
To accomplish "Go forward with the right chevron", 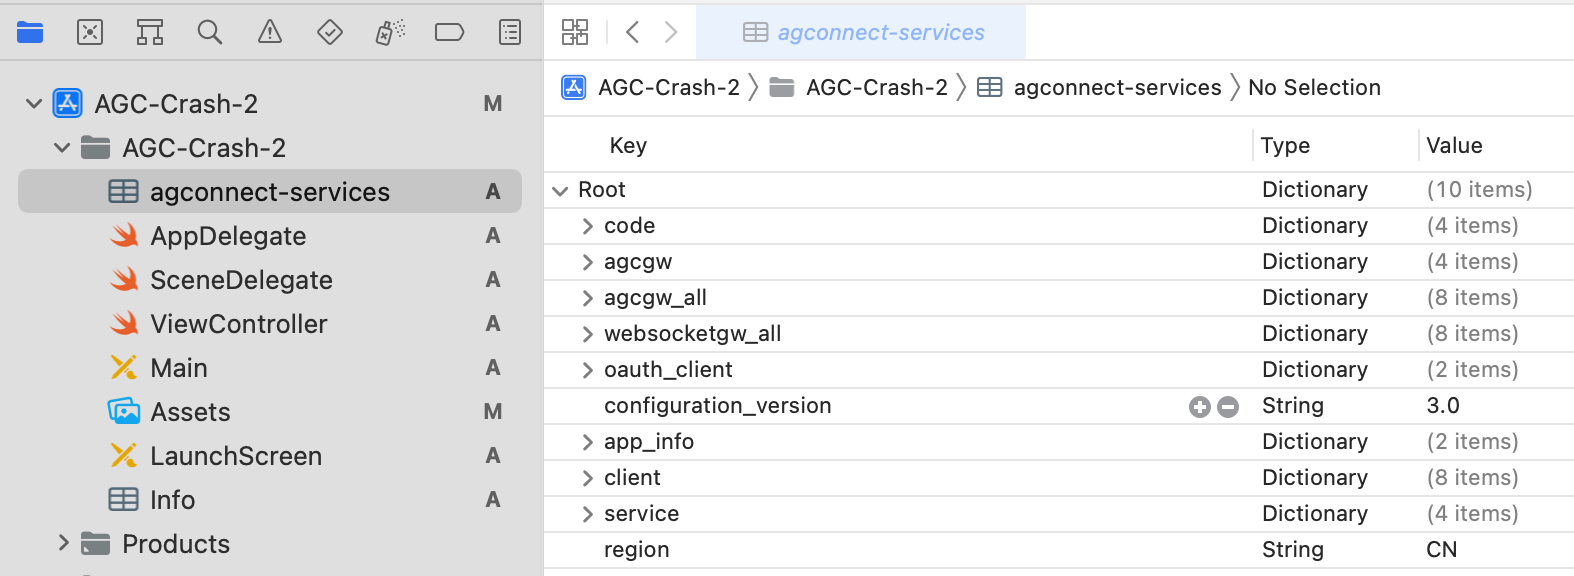I will click(671, 32).
